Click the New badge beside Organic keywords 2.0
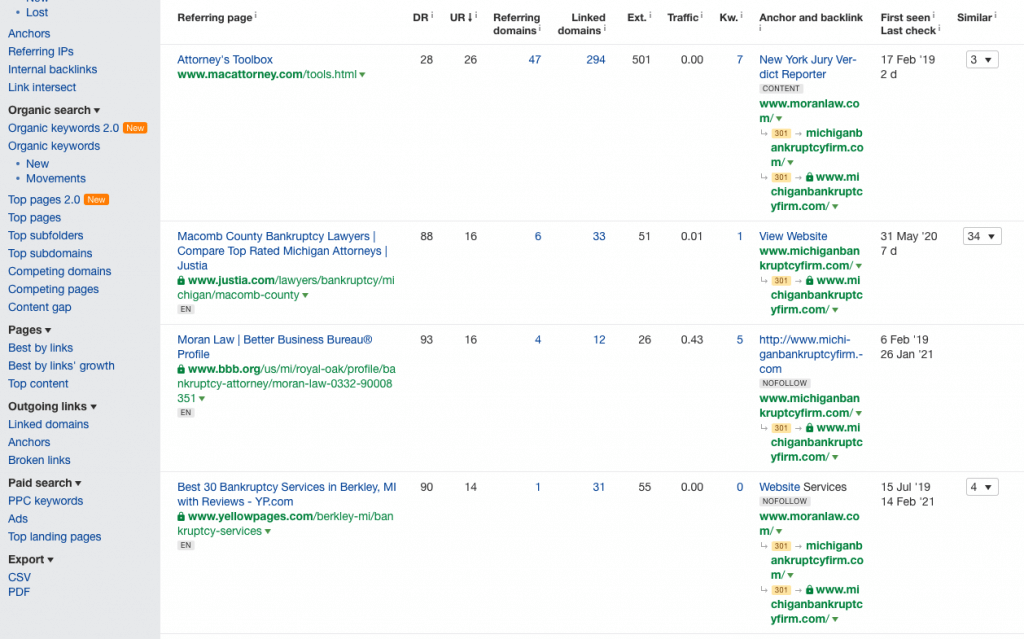 pyautogui.click(x=135, y=128)
